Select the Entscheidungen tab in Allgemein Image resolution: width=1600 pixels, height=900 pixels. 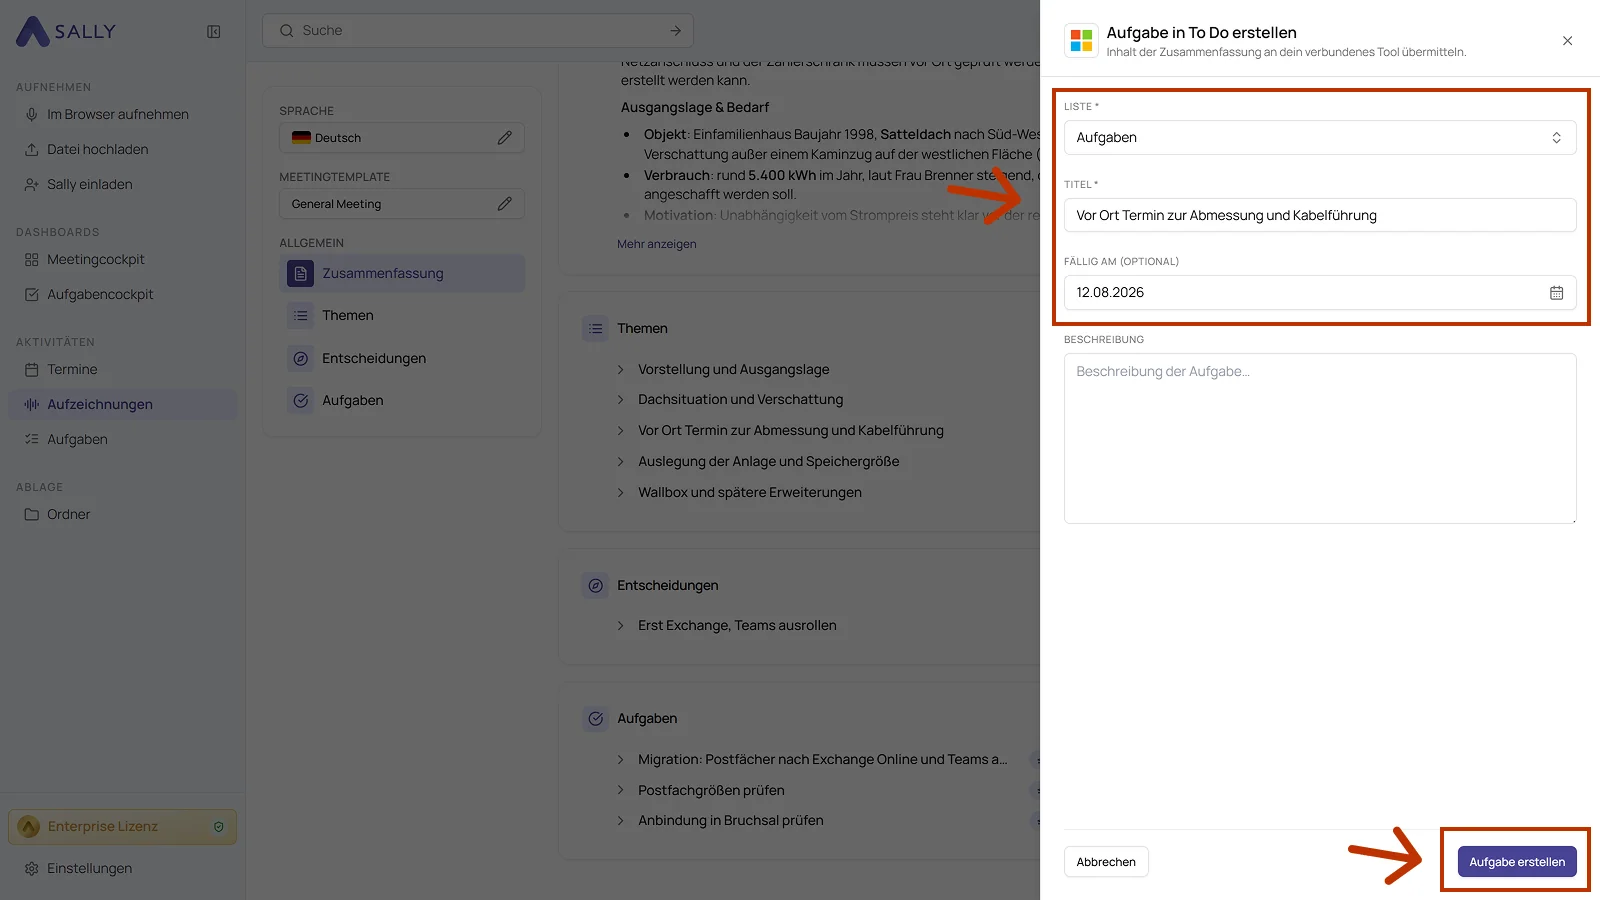tap(402, 358)
